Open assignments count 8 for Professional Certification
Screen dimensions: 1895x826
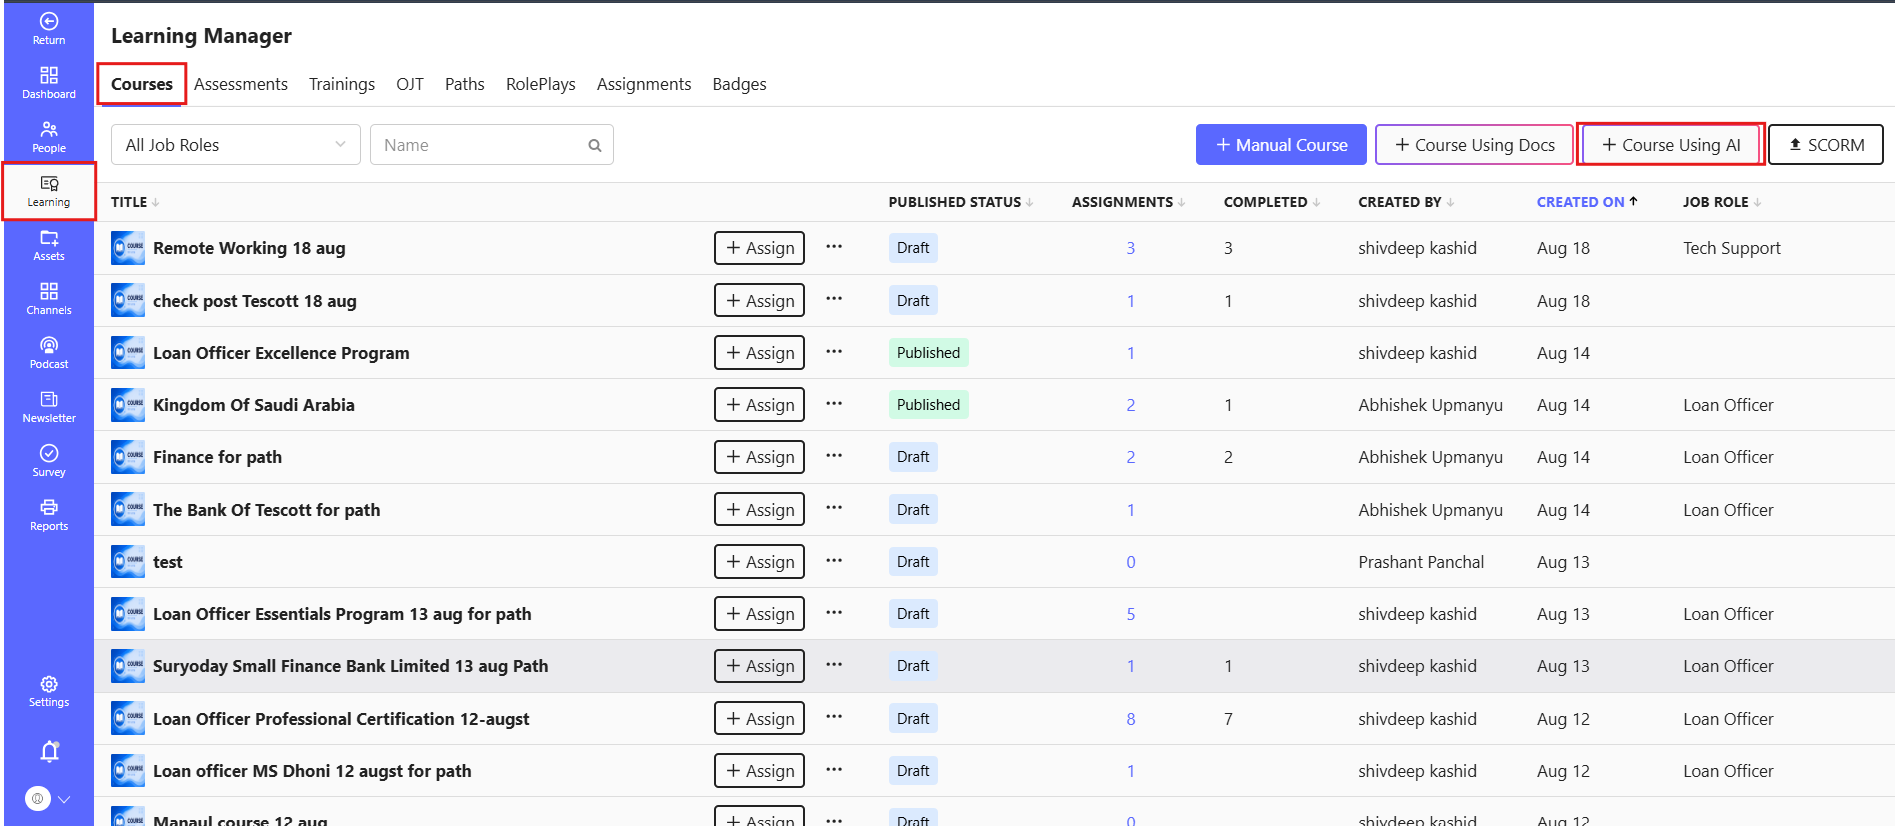1130,719
